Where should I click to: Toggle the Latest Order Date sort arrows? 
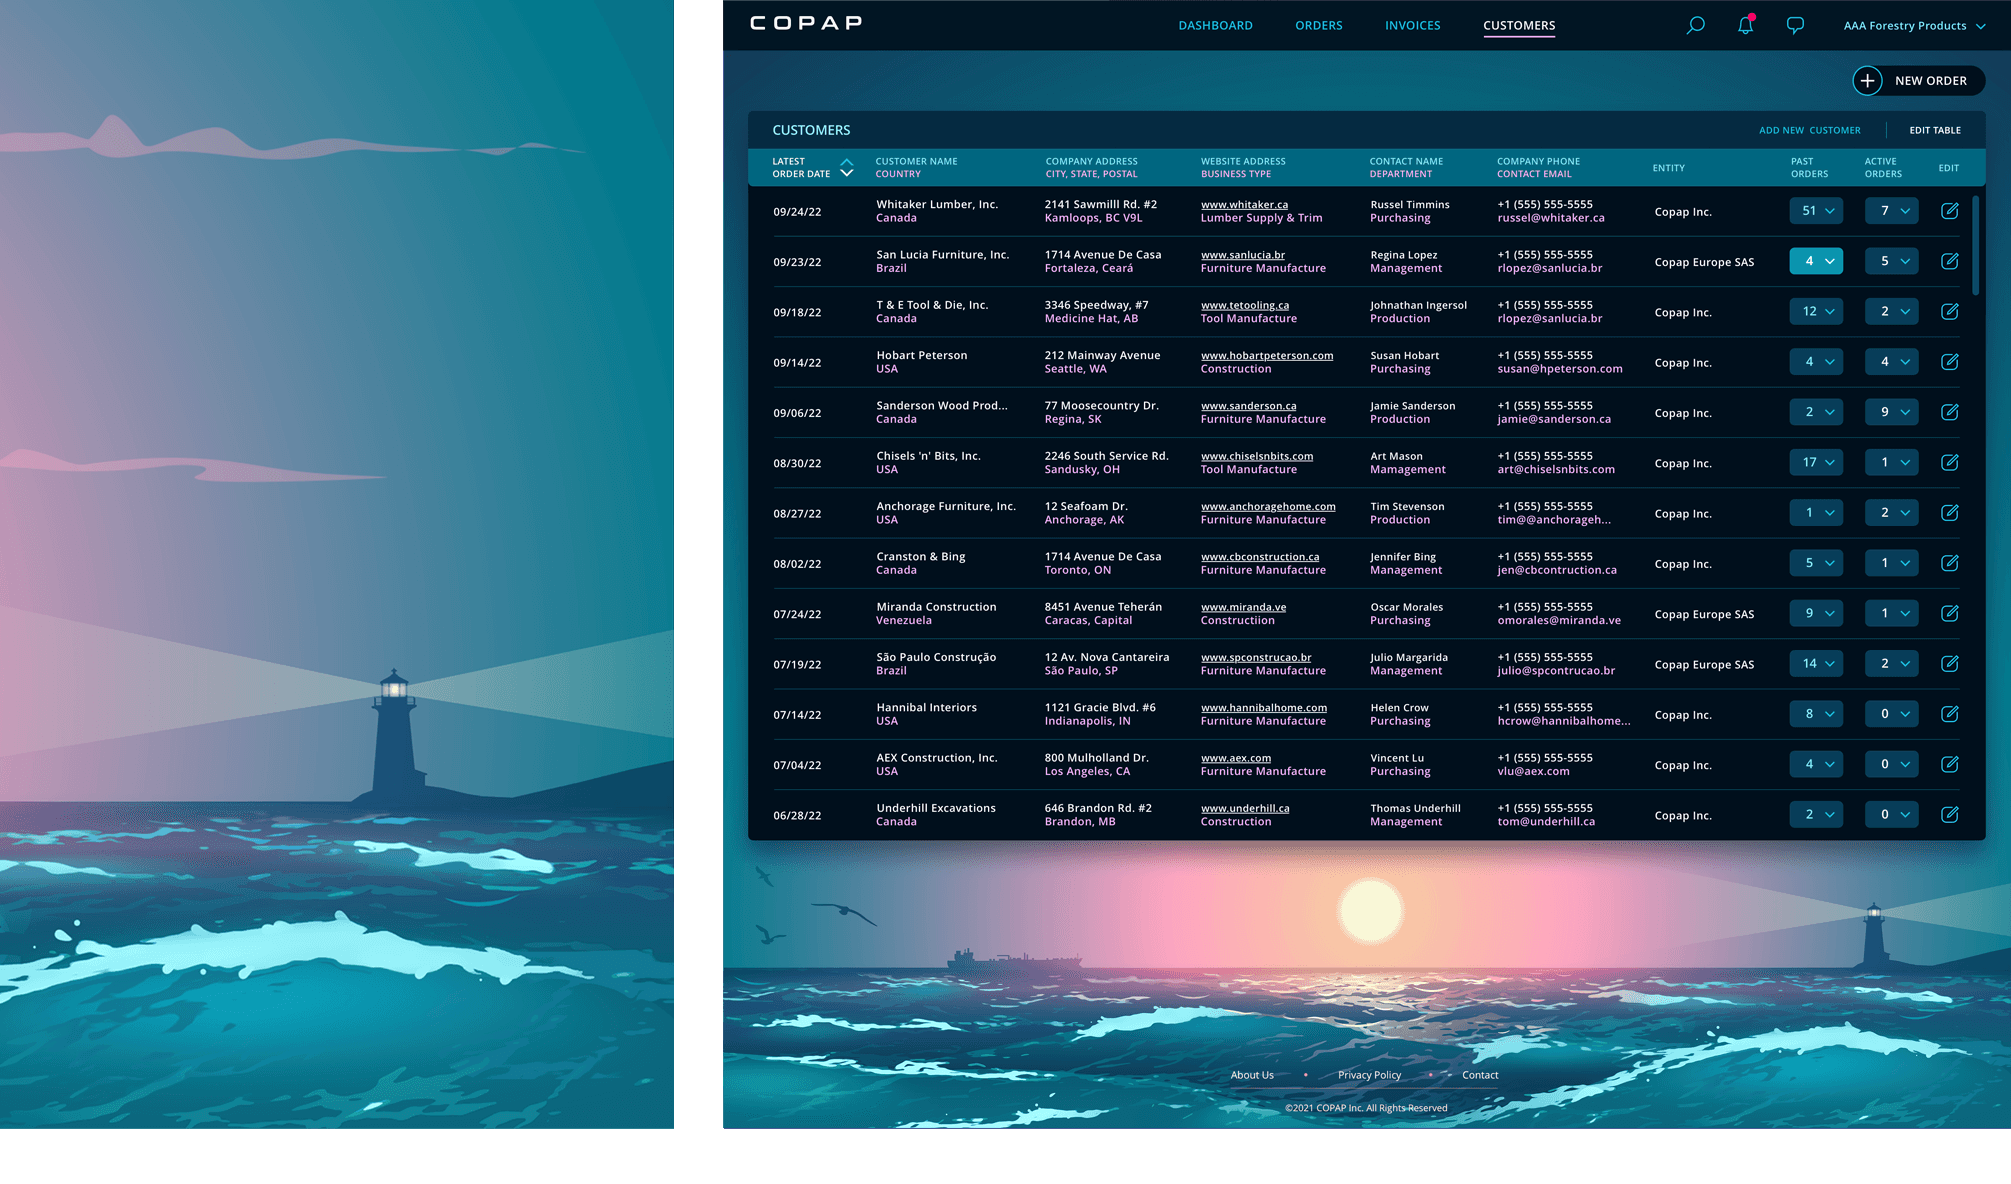pos(846,167)
